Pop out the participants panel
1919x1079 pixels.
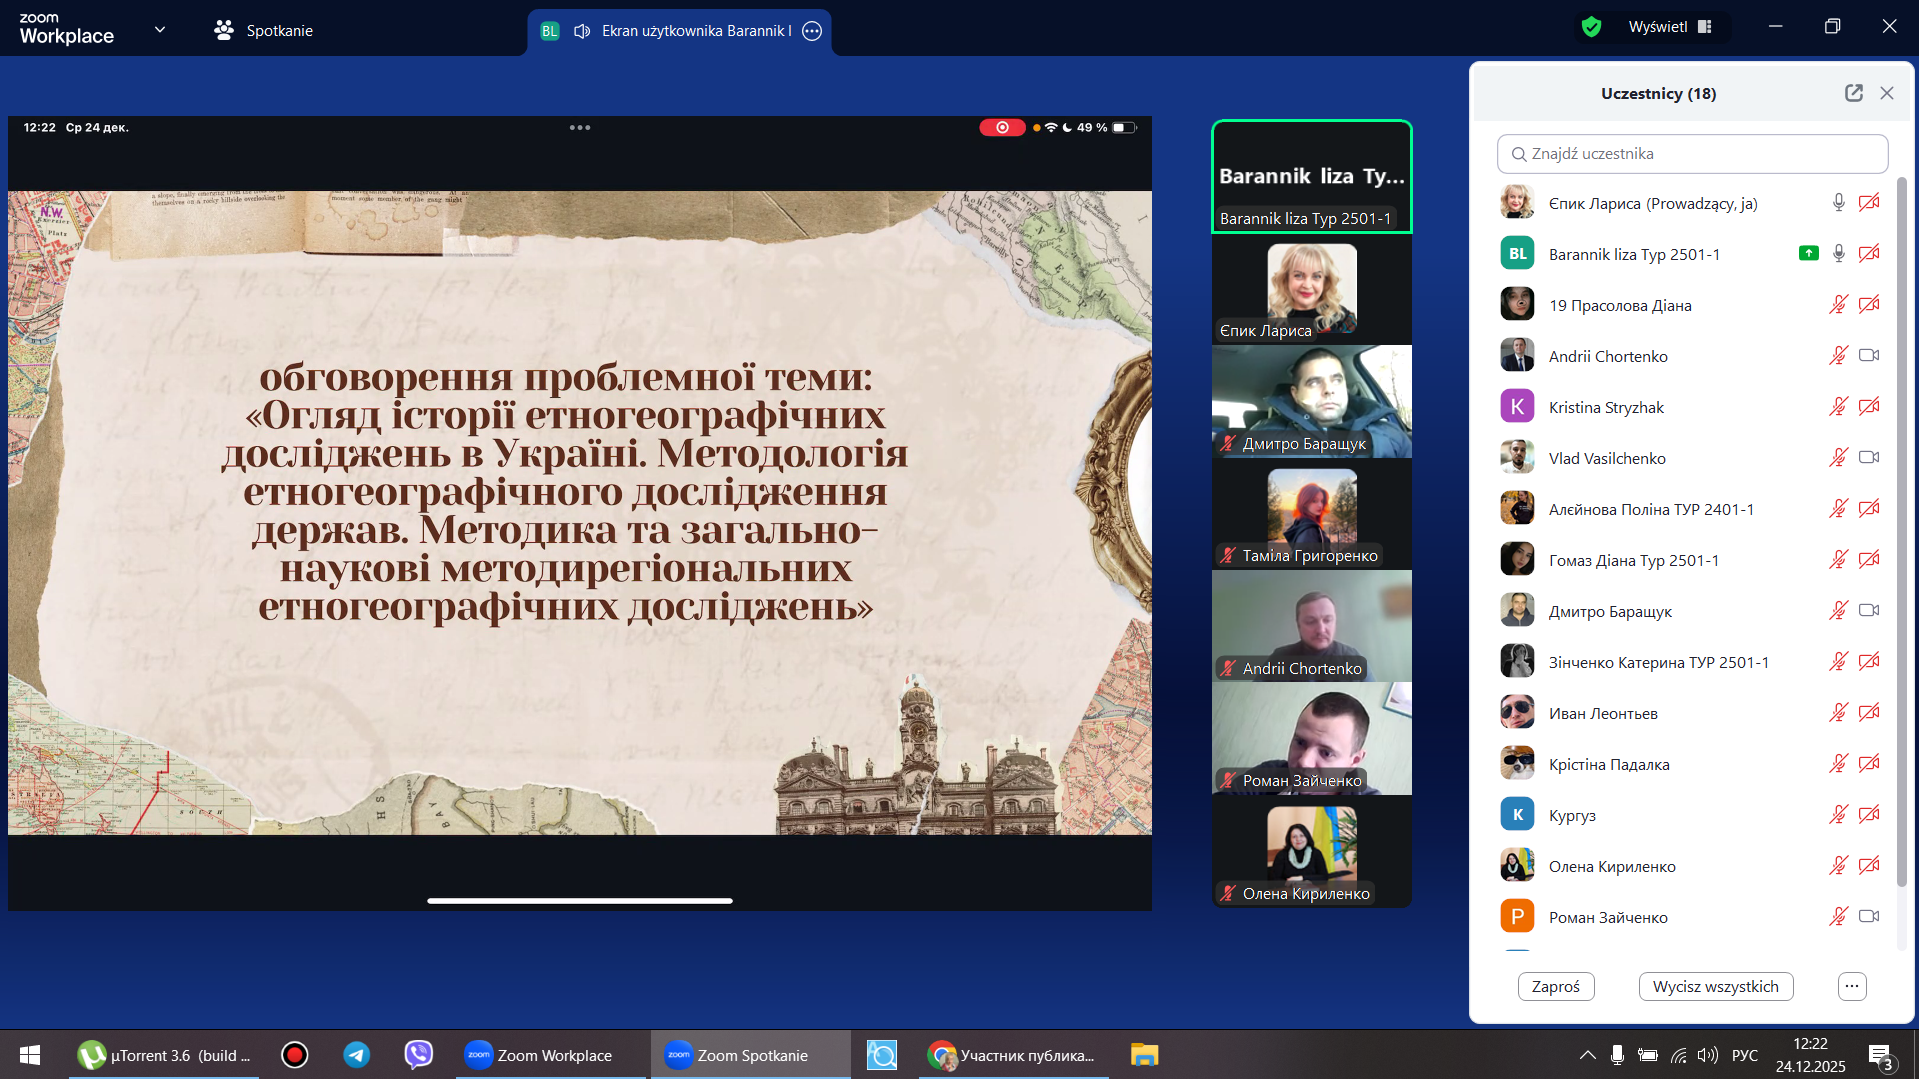pyautogui.click(x=1853, y=93)
